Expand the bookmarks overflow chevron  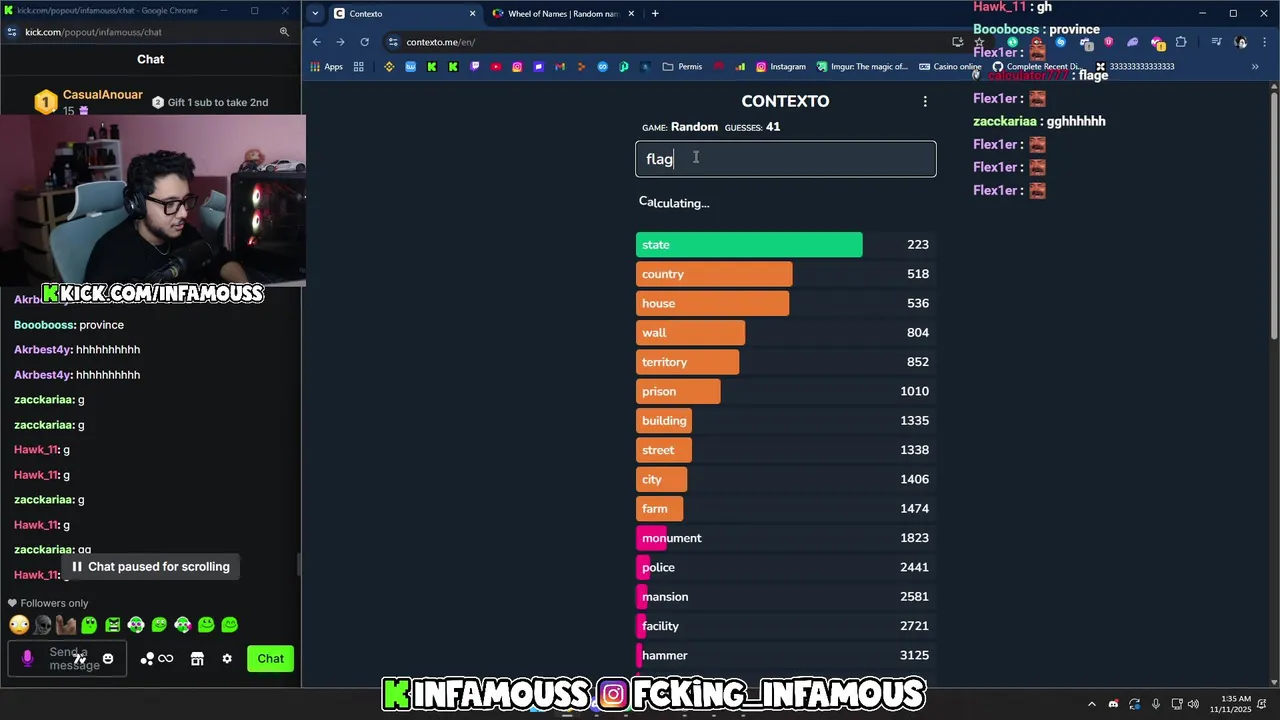(x=1255, y=67)
